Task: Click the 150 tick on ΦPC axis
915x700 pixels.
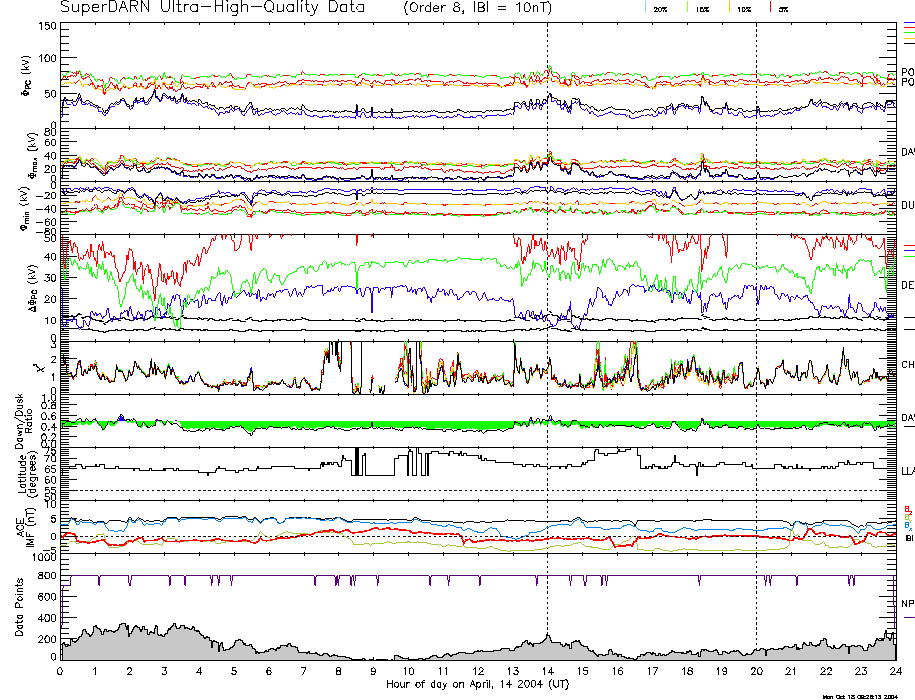Action: pos(47,26)
